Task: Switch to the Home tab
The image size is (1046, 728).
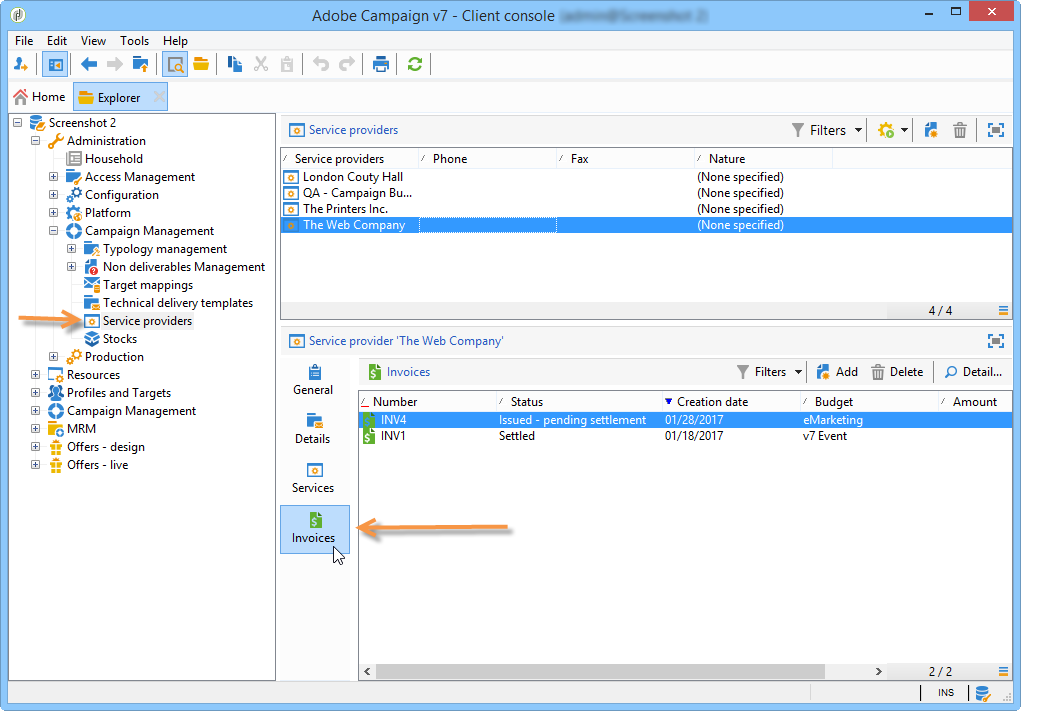Action: 39,97
